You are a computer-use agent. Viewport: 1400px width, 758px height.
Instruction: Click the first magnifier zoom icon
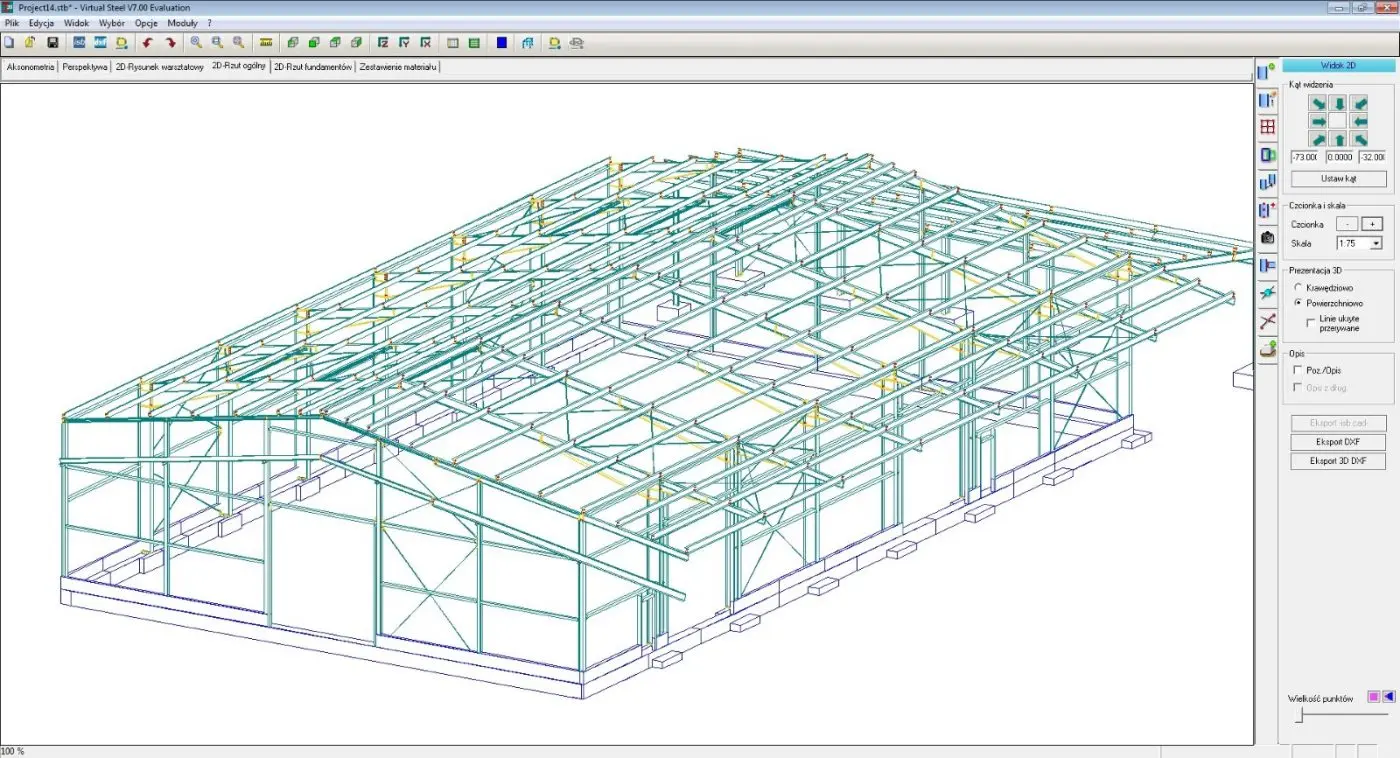point(196,43)
